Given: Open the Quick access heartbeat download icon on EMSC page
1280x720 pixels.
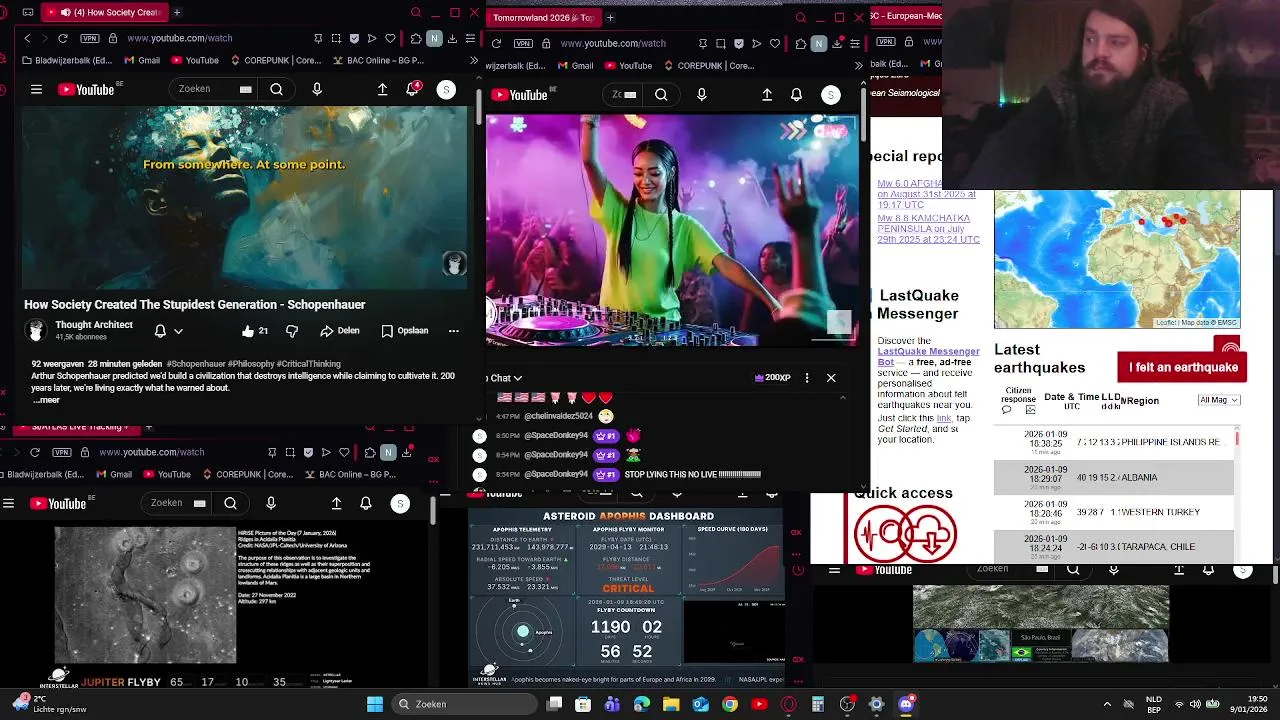Looking at the screenshot, I should (x=905, y=533).
